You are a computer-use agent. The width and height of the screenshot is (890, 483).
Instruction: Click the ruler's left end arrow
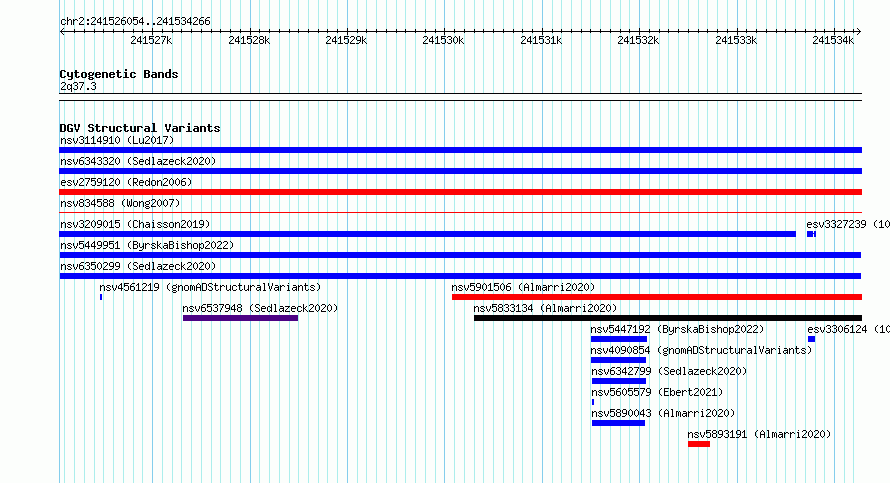click(x=62, y=32)
